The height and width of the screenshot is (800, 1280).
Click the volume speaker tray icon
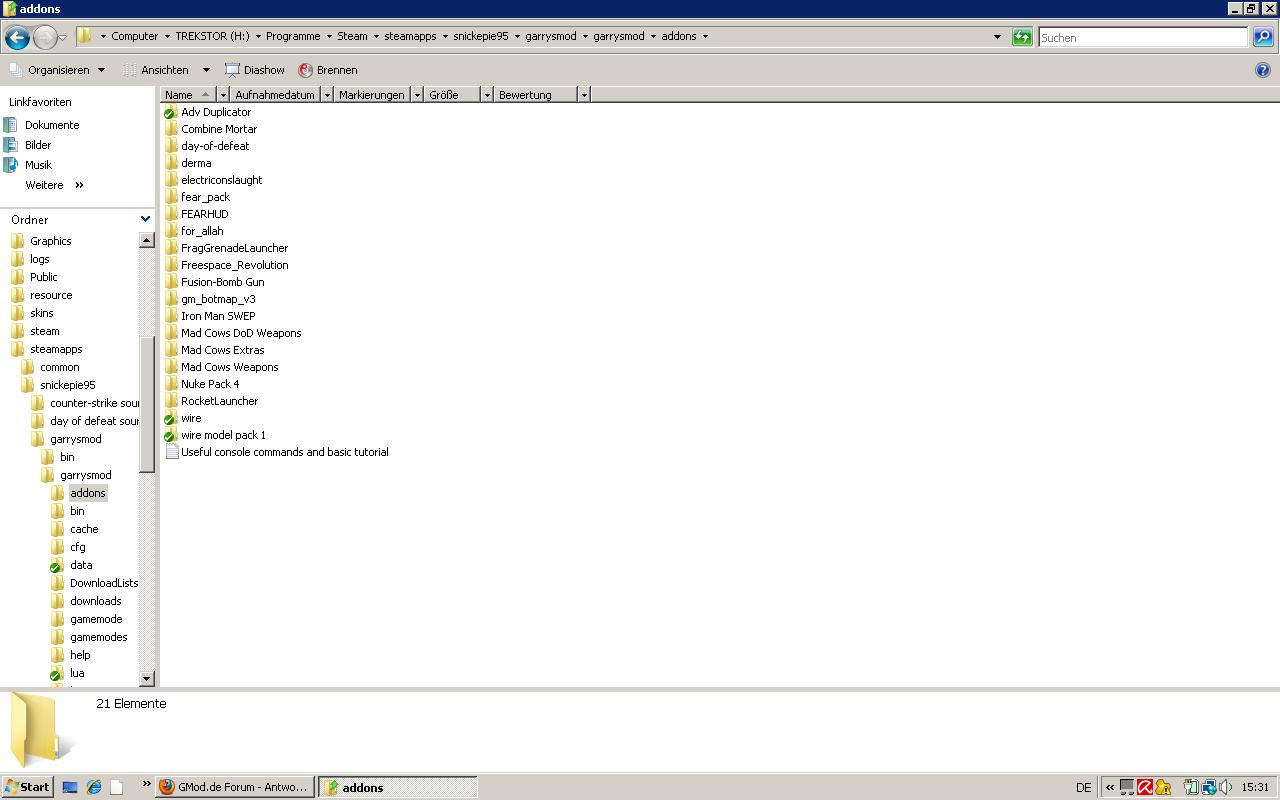1226,787
